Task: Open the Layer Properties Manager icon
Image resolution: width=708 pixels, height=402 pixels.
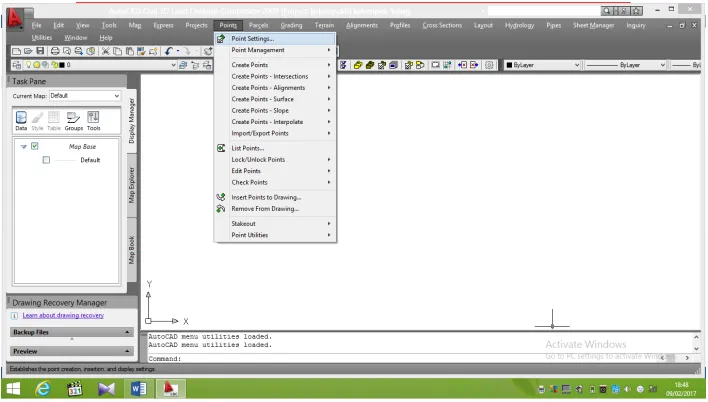Action: [16, 65]
